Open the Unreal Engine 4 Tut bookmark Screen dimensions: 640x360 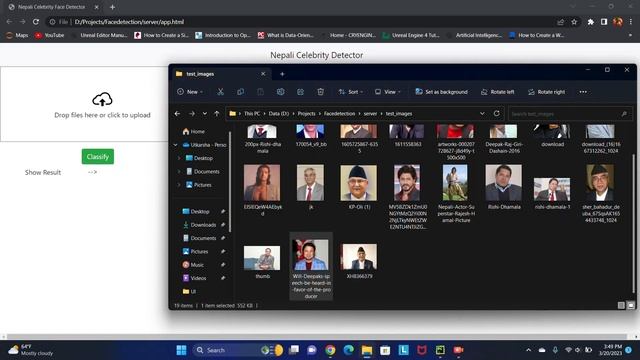click(411, 35)
